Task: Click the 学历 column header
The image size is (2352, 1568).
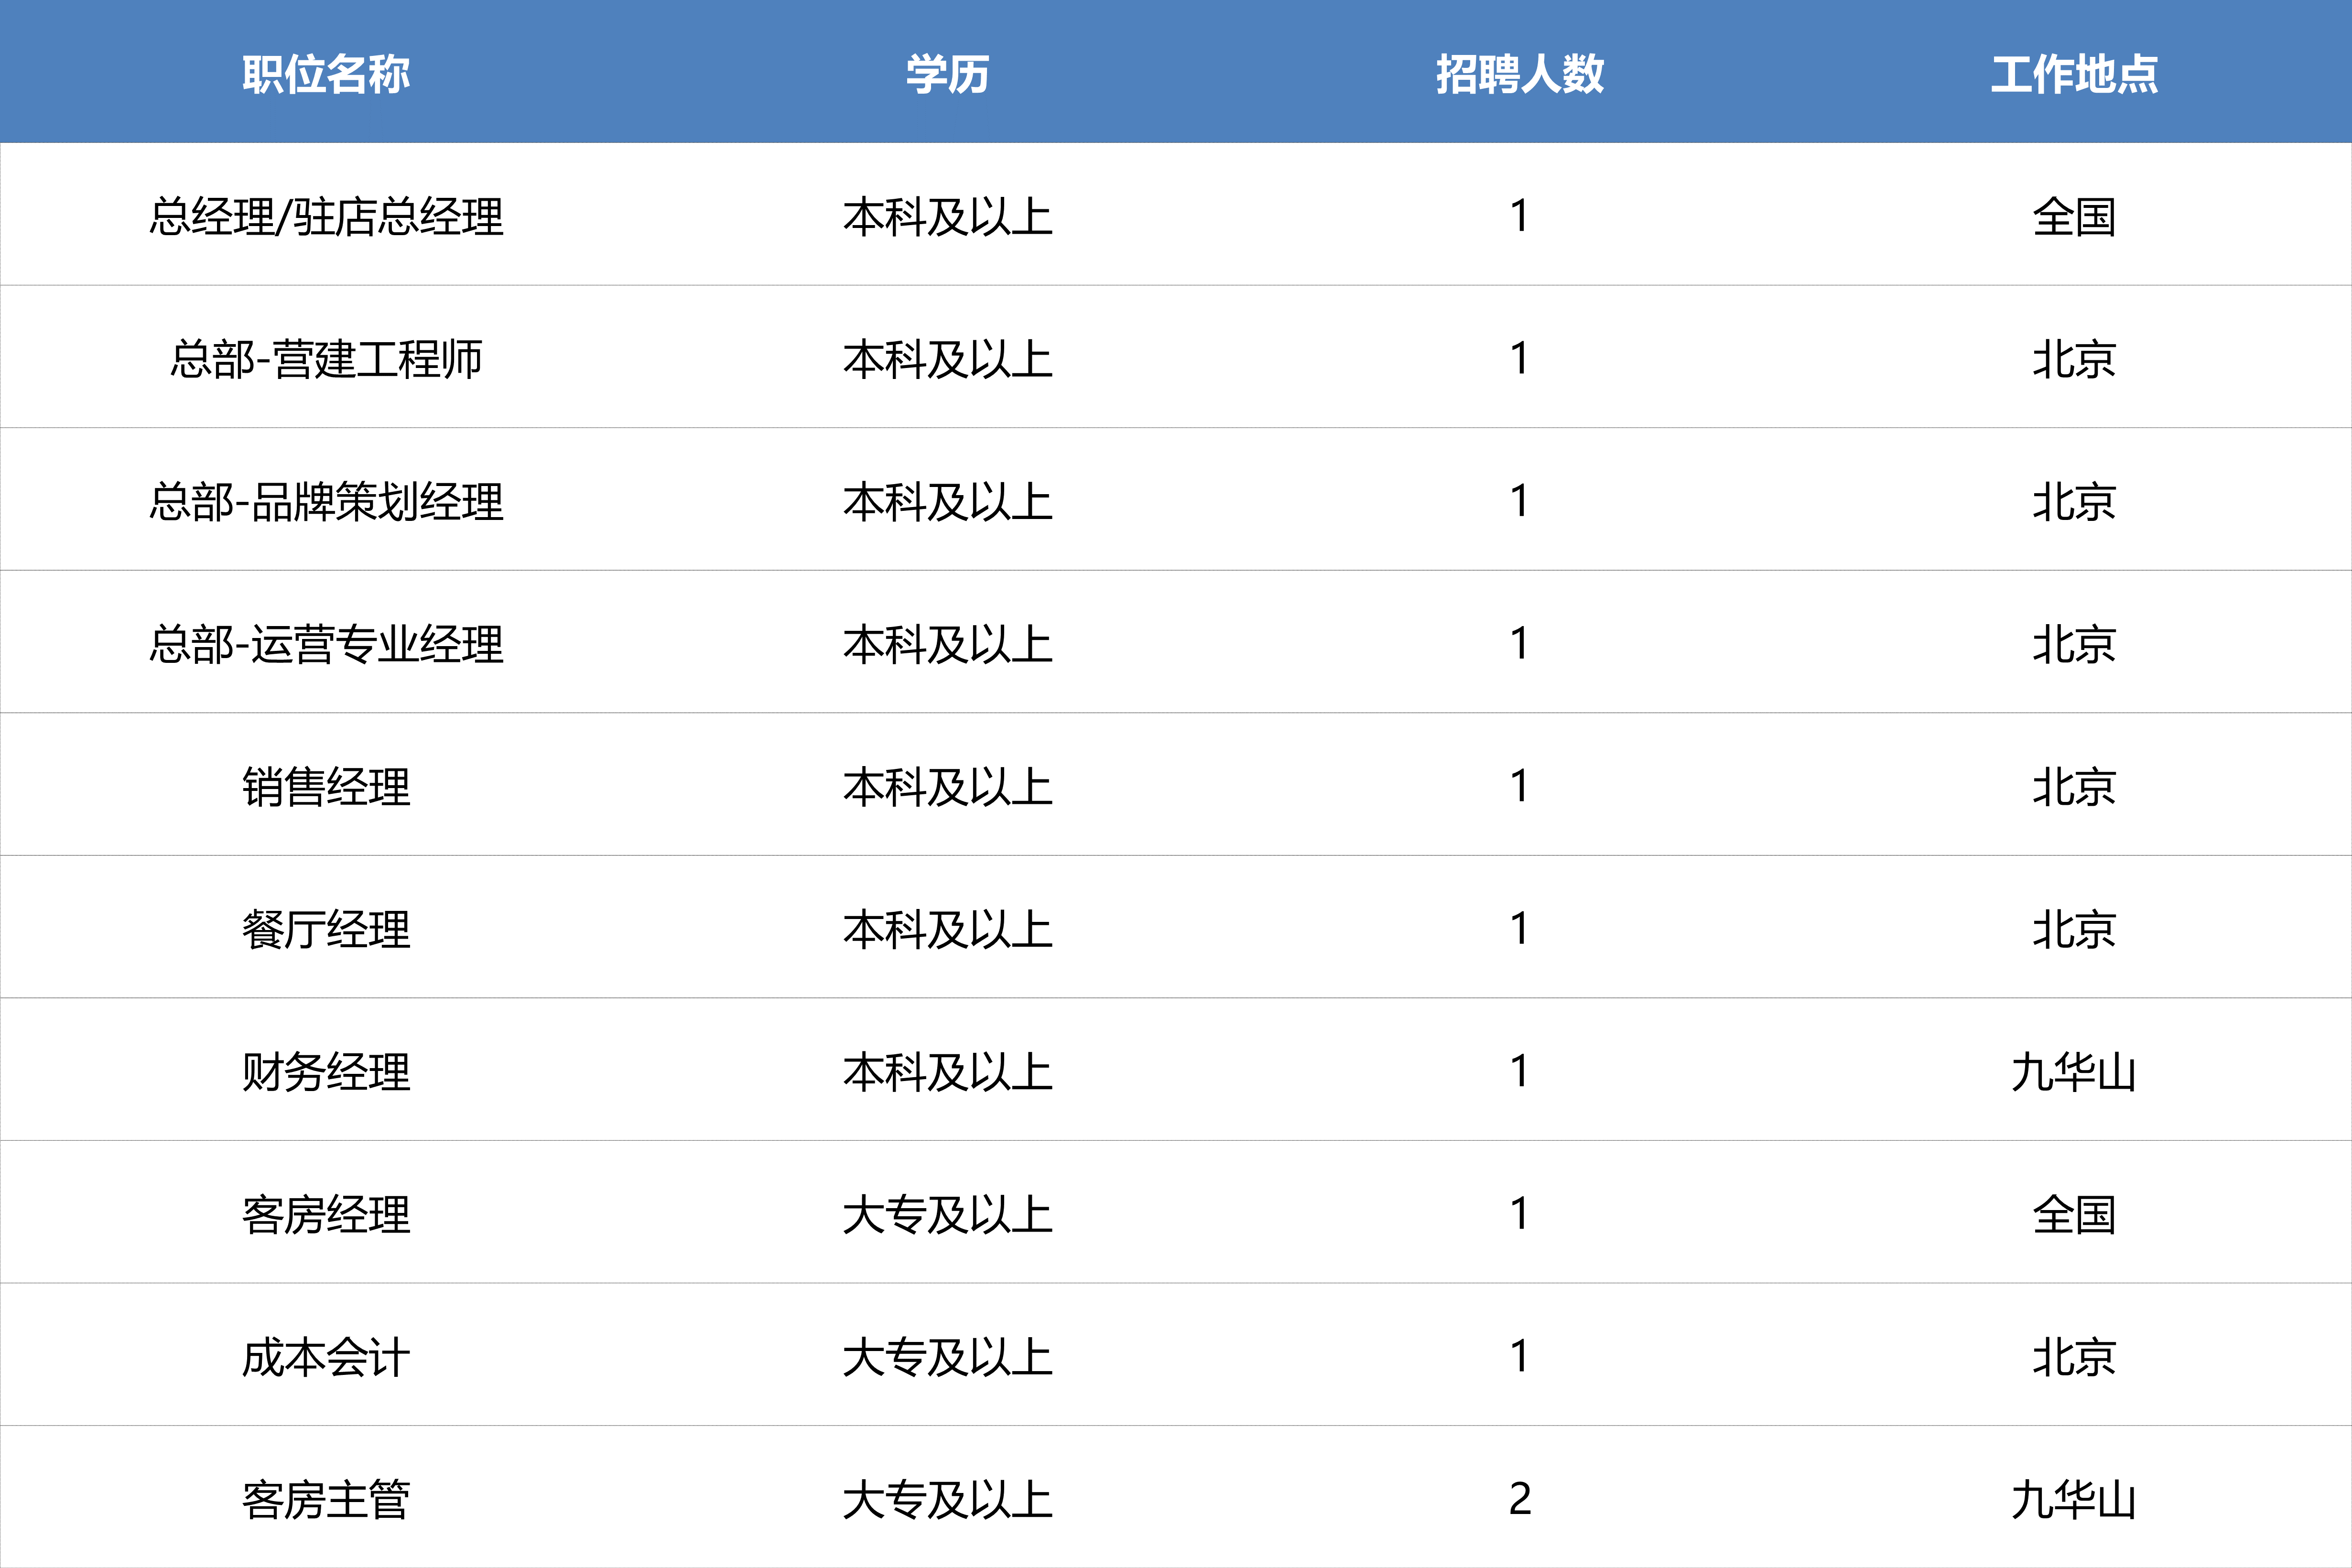Action: pos(947,74)
